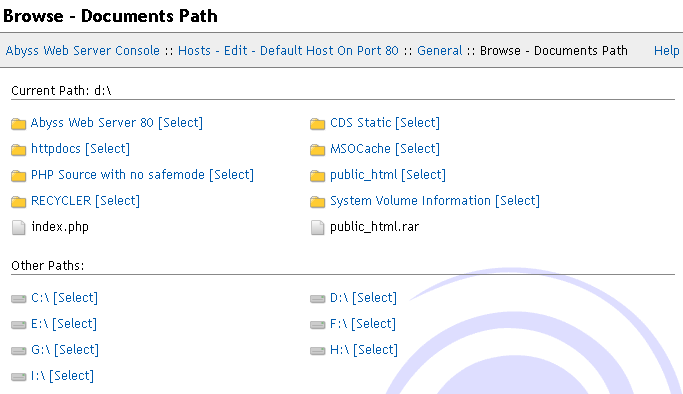Go to Abyss Web Server Console breadcrumb
Screen dimensions: 683x394
83,51
